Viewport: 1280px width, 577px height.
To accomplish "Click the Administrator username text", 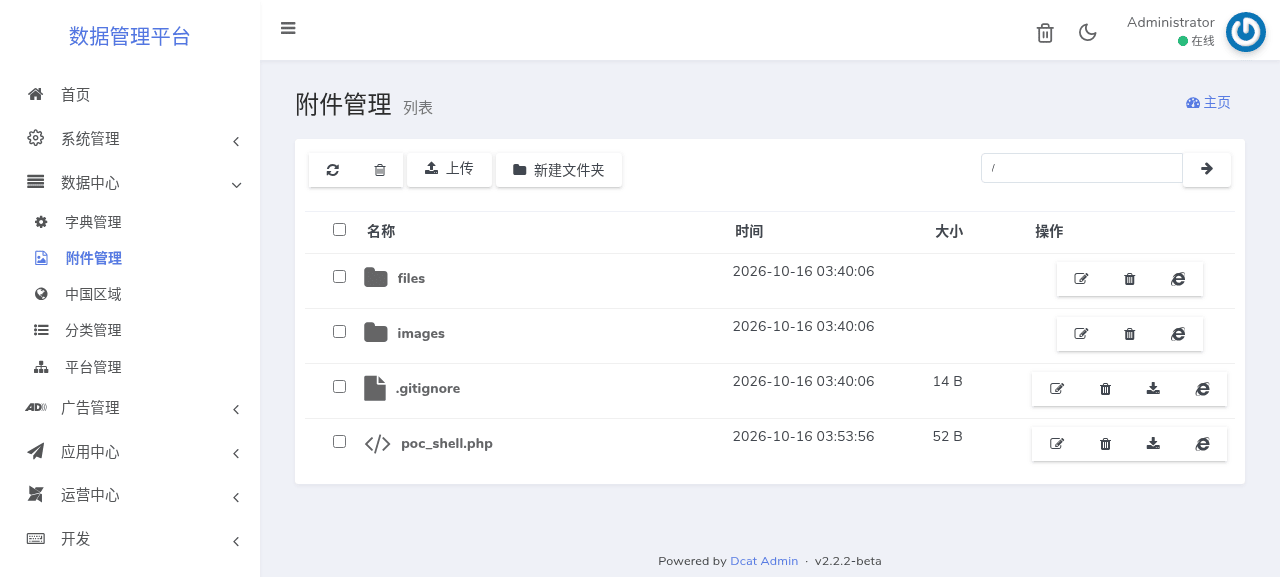I will click(x=1171, y=22).
